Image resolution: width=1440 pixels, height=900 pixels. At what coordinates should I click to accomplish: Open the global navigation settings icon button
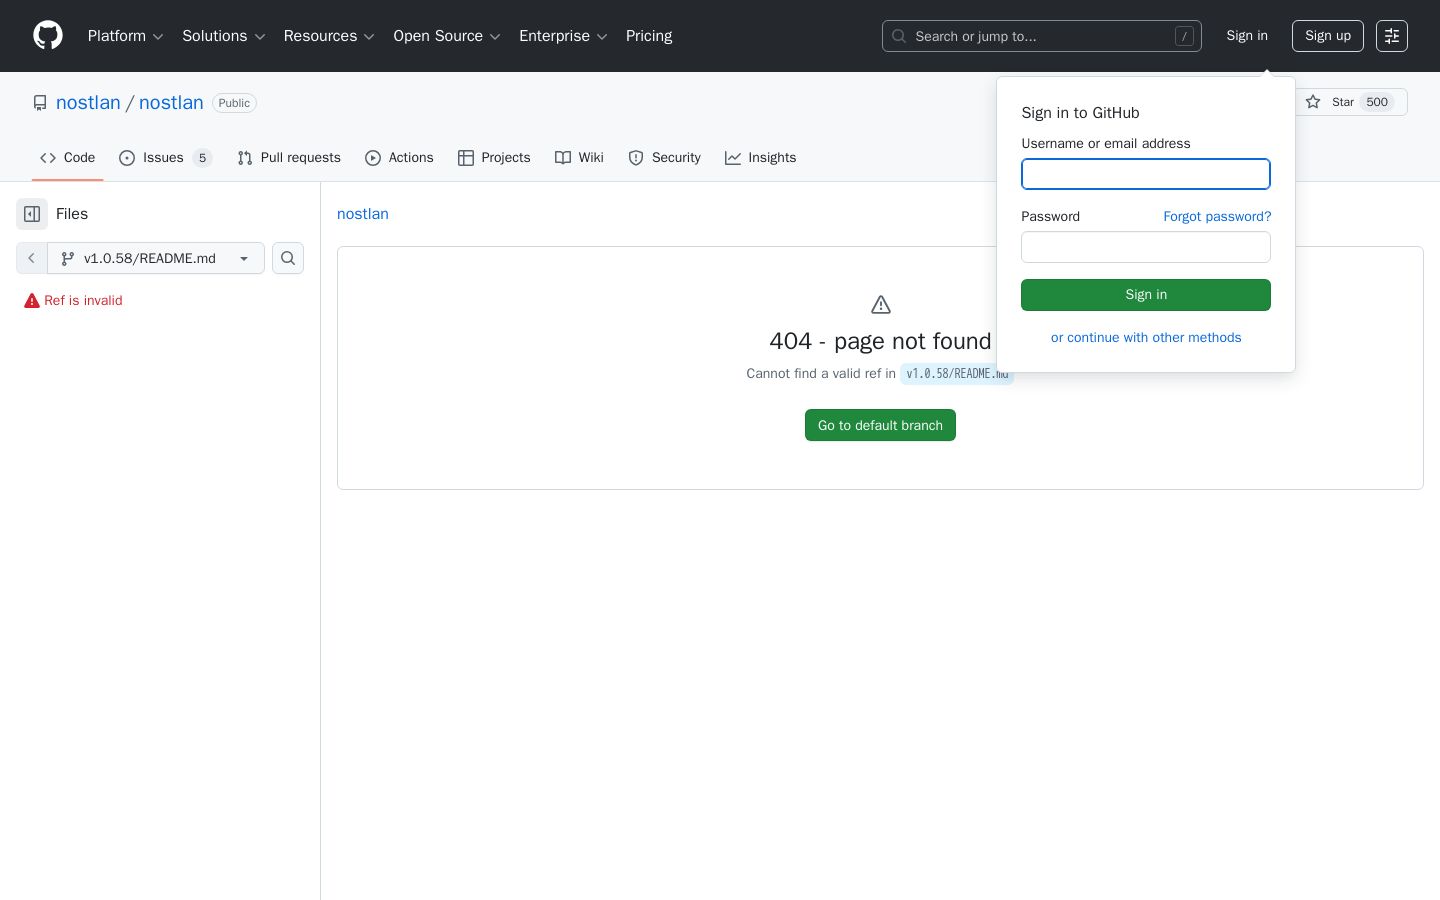[1392, 36]
